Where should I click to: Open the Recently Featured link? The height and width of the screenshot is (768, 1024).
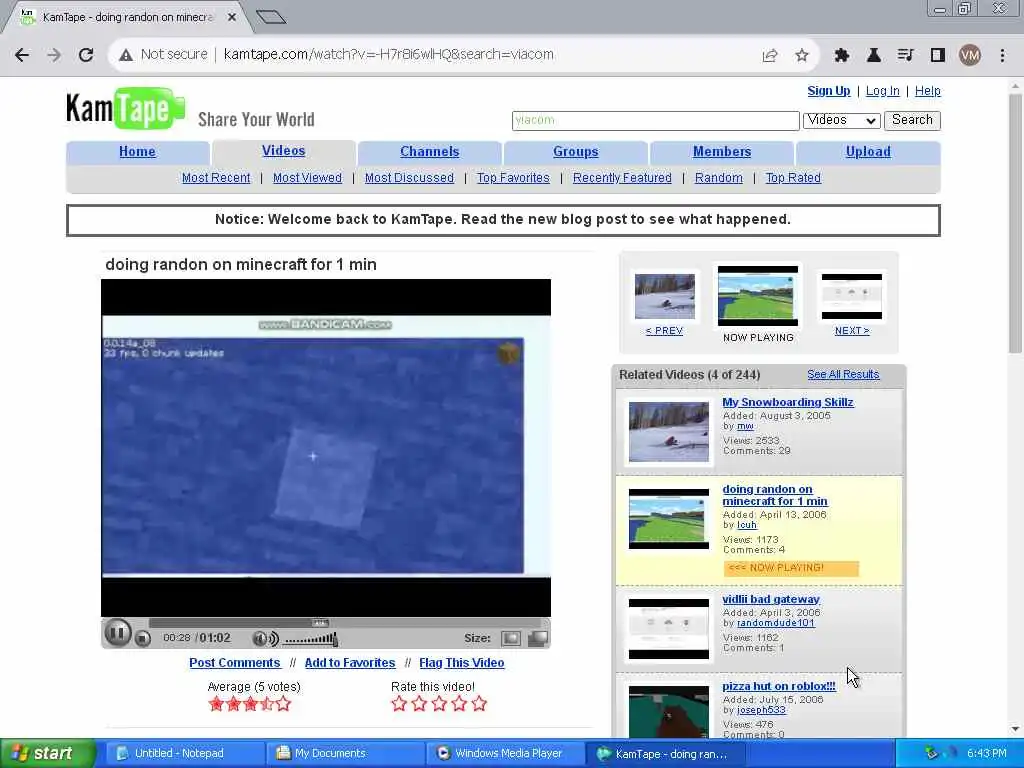pyautogui.click(x=622, y=178)
